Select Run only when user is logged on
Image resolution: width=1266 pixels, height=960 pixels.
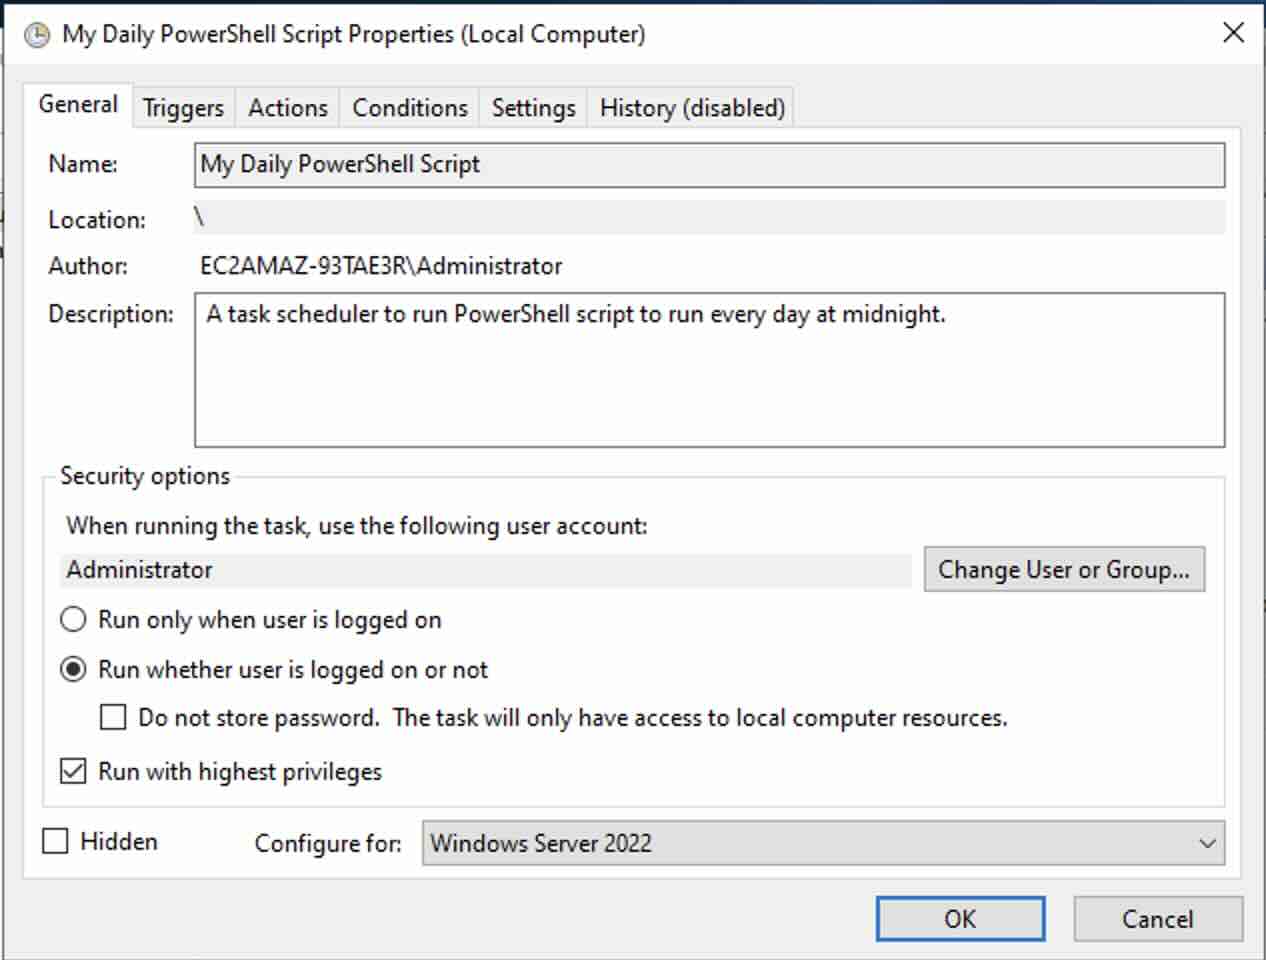(x=72, y=619)
